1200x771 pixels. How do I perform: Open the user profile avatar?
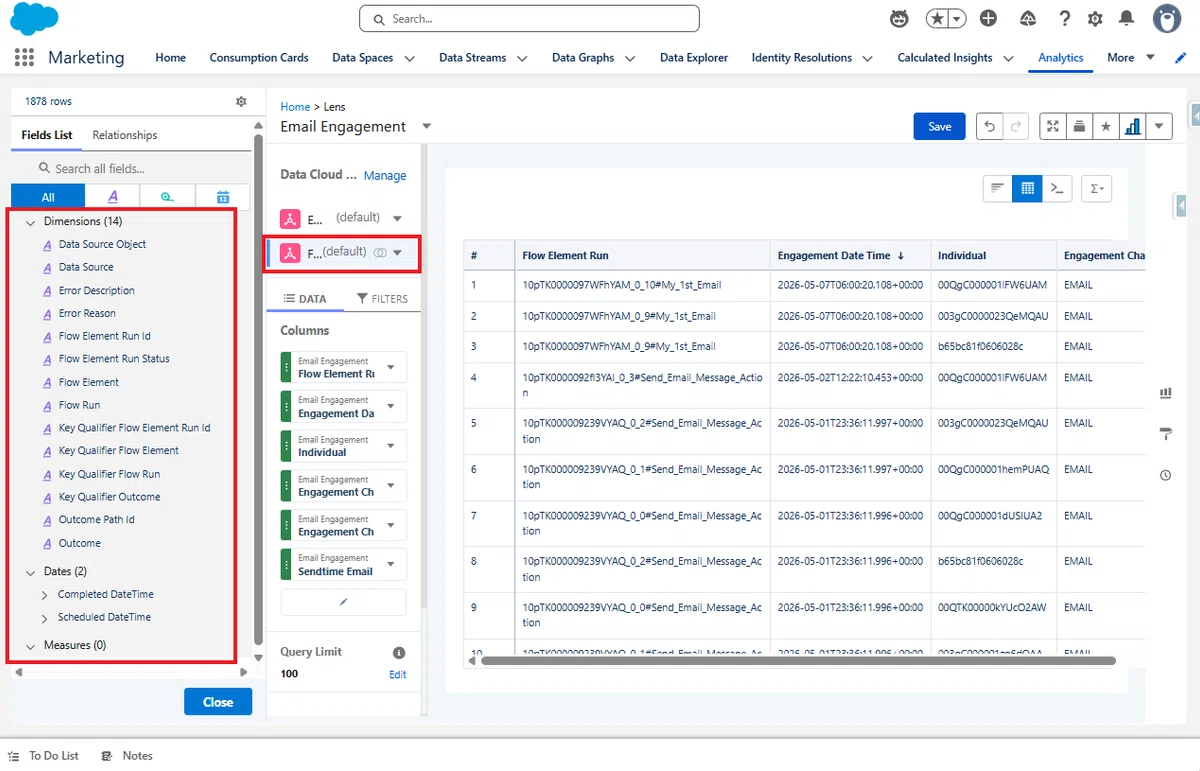(x=1166, y=19)
